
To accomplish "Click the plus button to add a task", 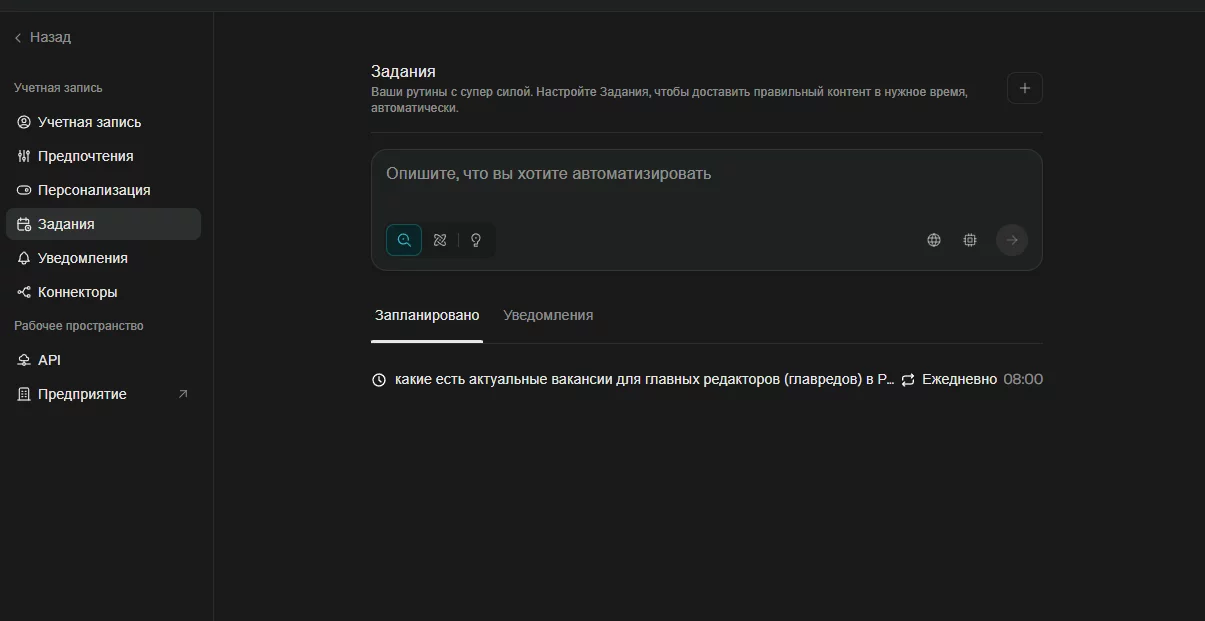I will [x=1024, y=88].
